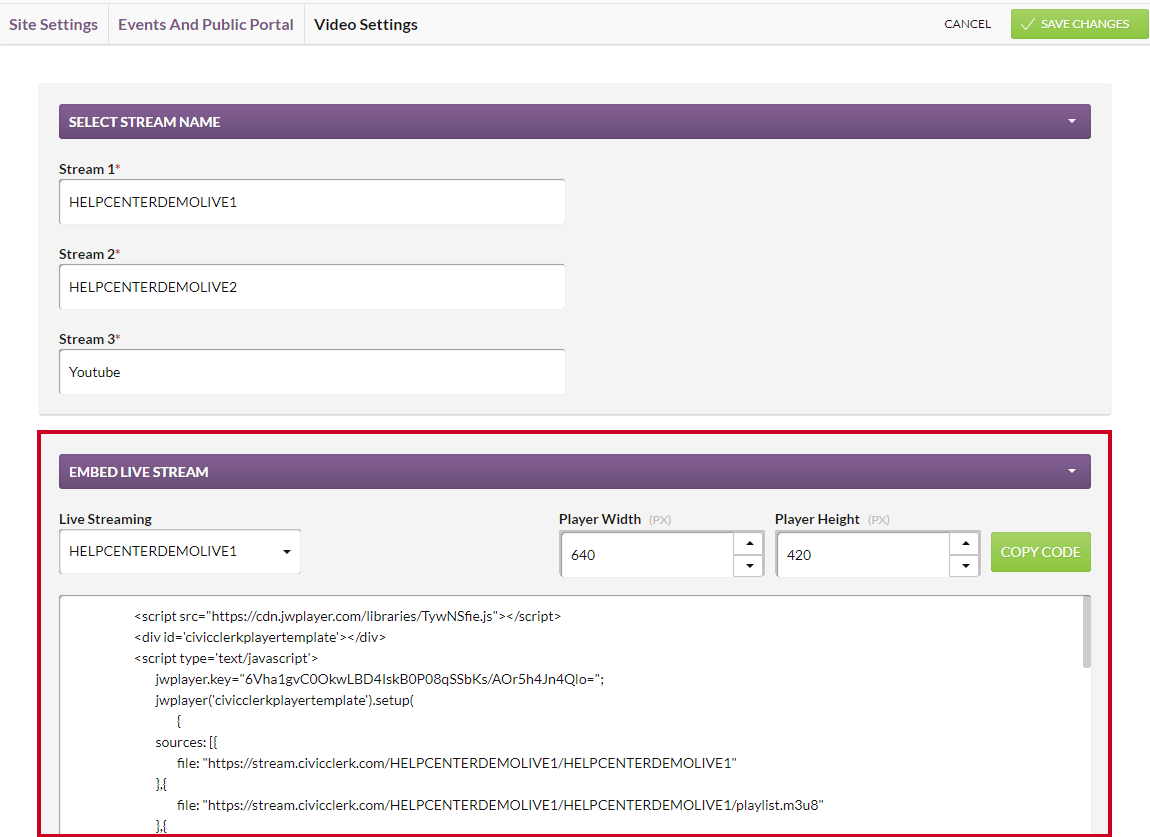The height and width of the screenshot is (837, 1150).
Task: Click the playlist.m3u8 file URL line
Action: pos(500,805)
